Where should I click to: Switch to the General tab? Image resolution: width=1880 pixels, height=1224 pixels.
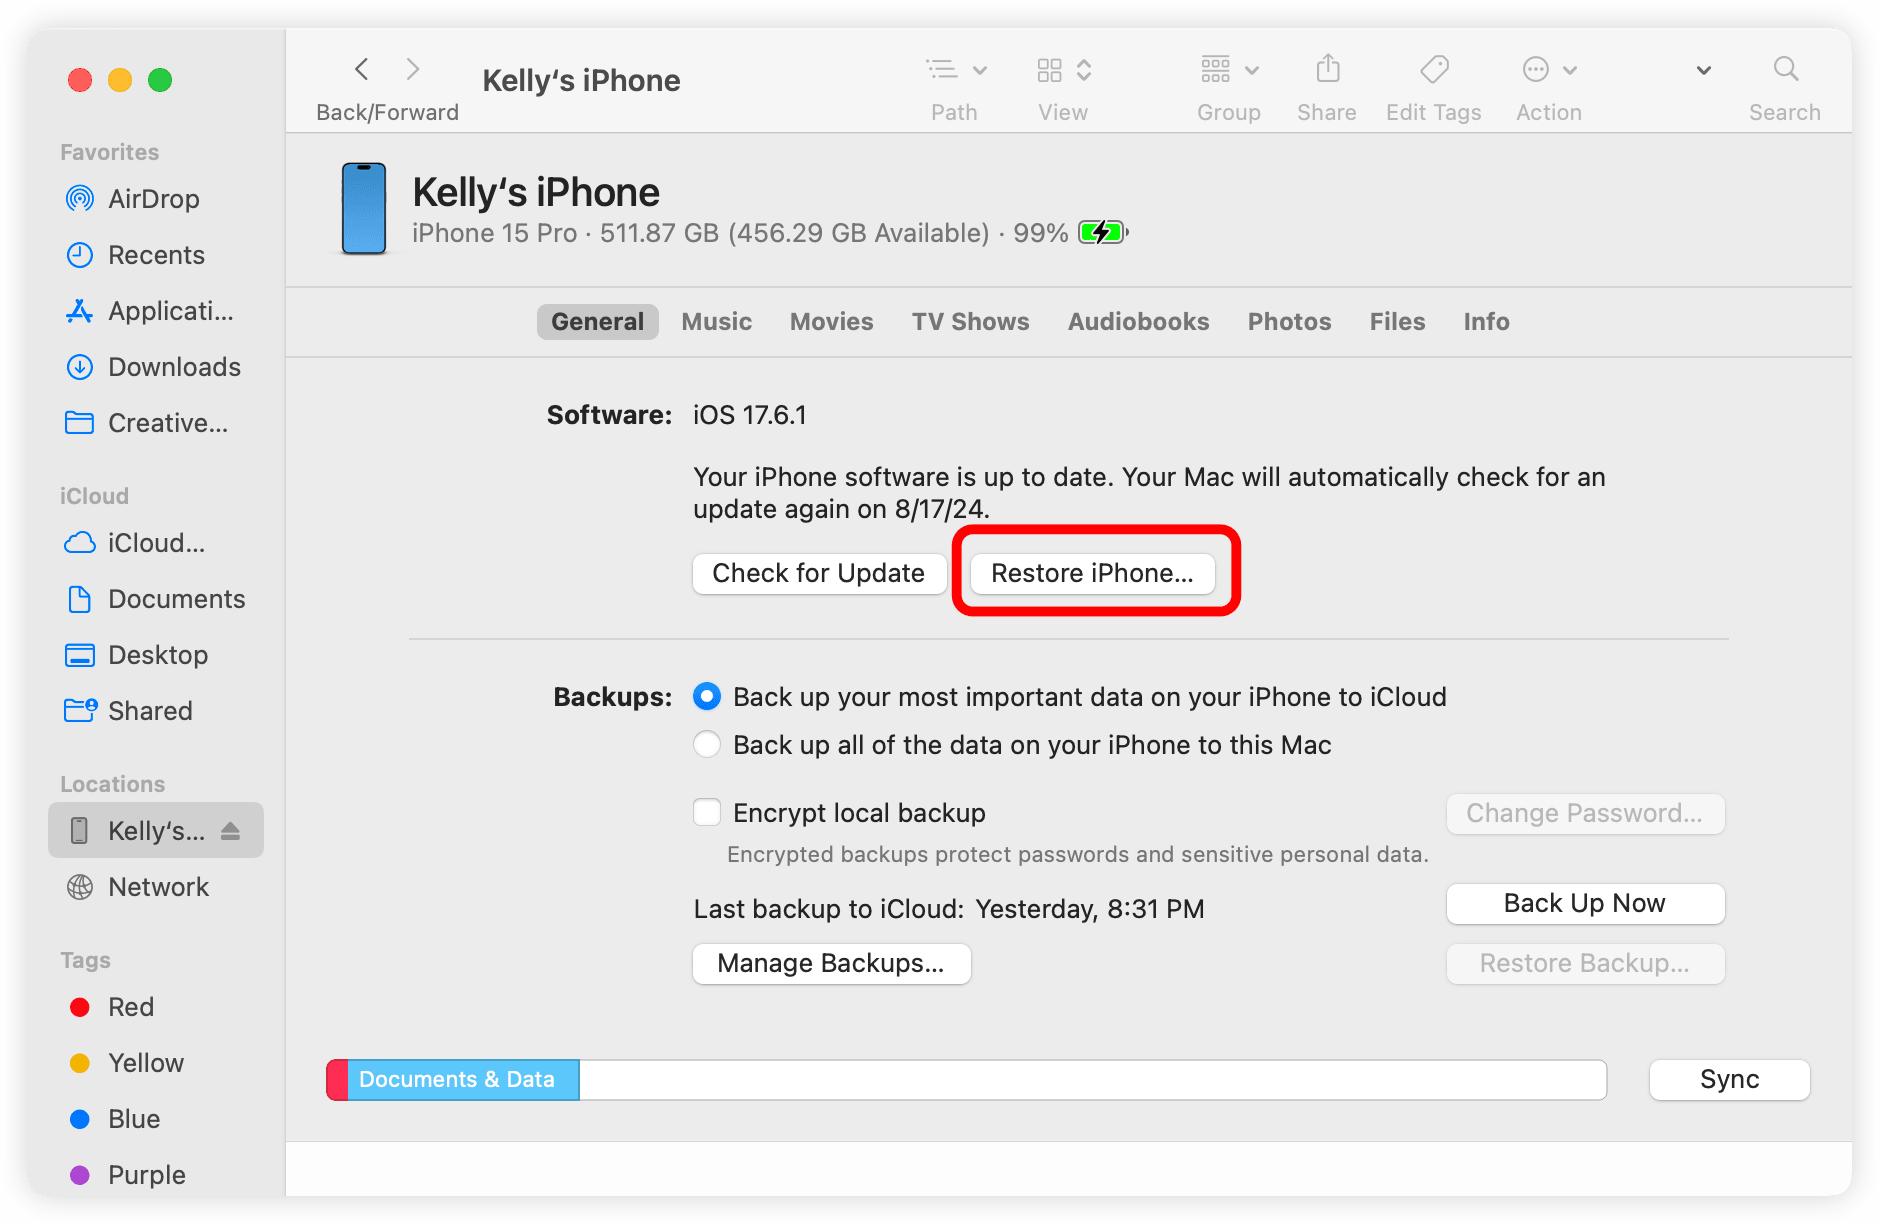pyautogui.click(x=598, y=322)
